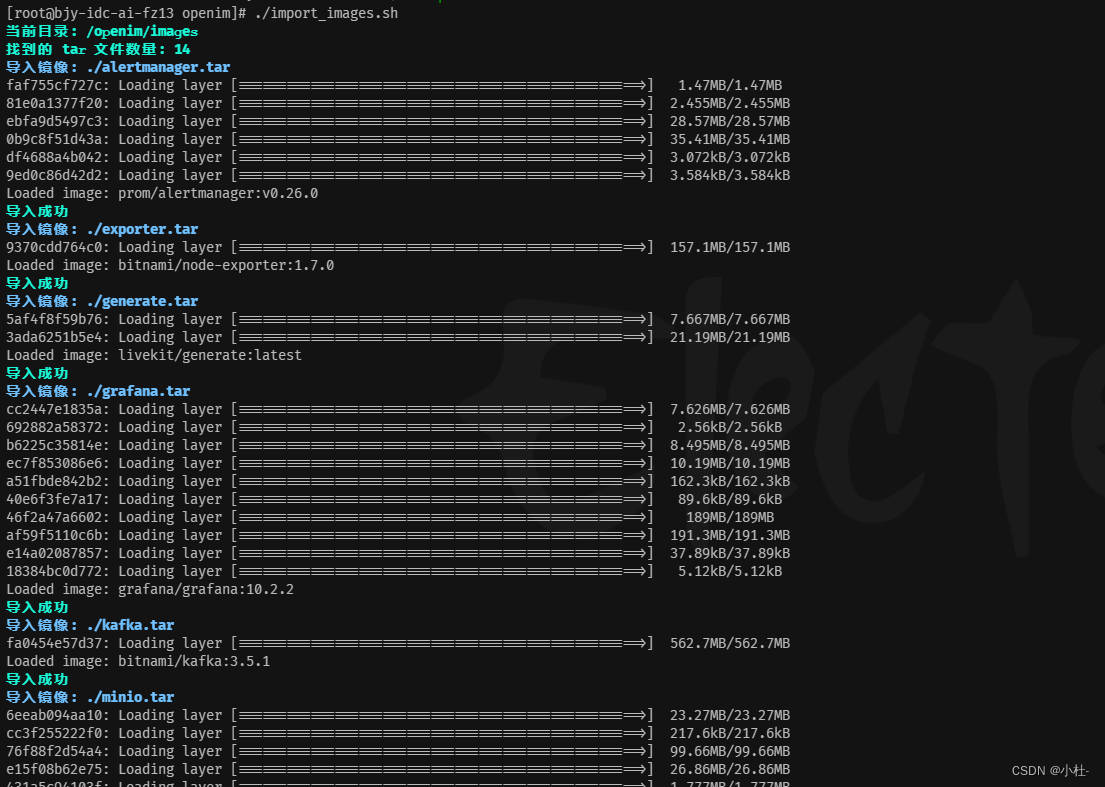The width and height of the screenshot is (1105, 787).
Task: Select the layer ID faf755cf727c
Action: [51, 85]
